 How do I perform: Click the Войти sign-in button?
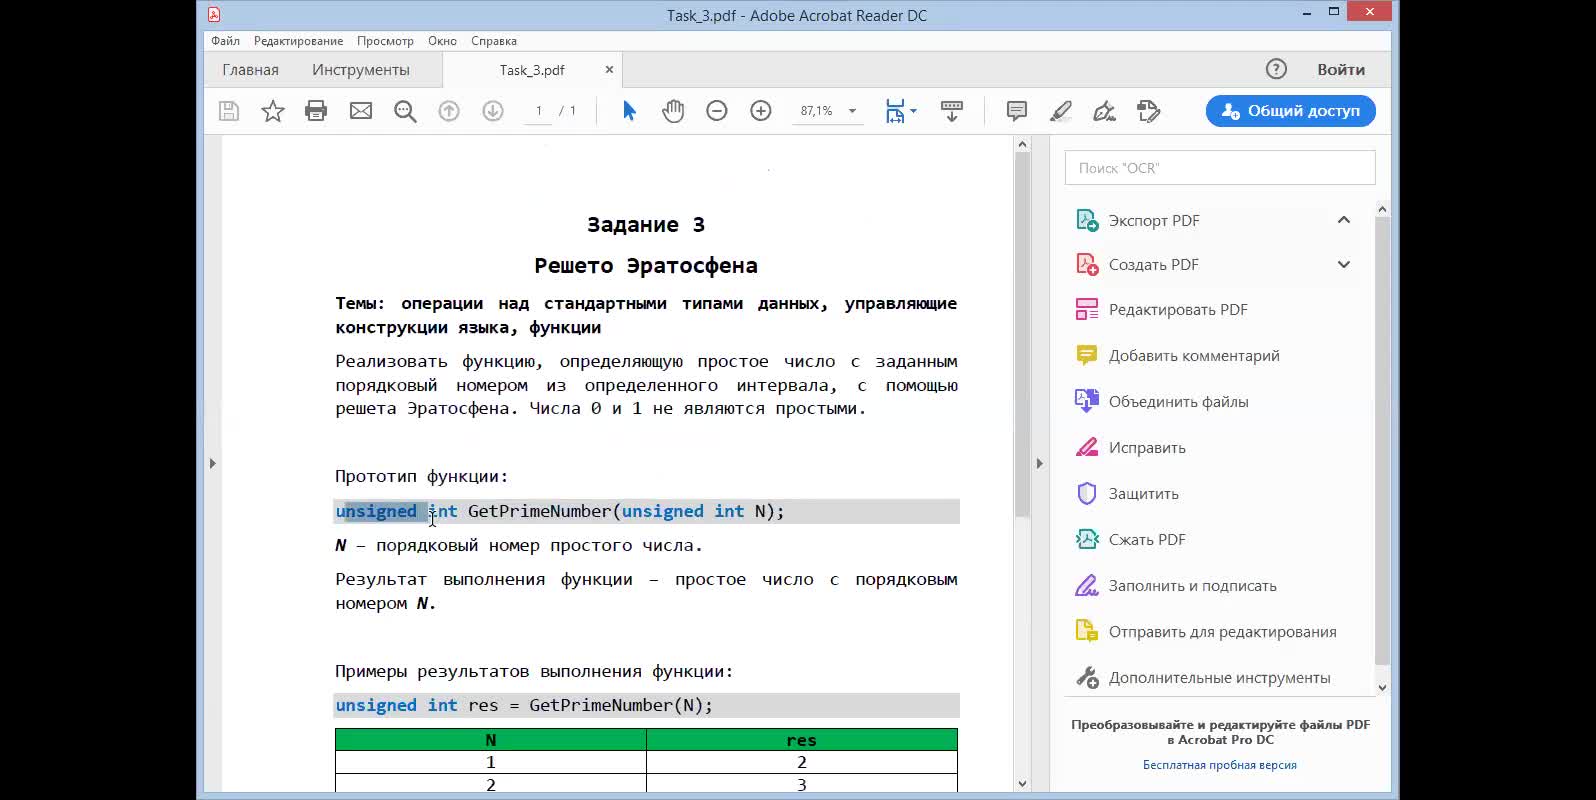point(1340,69)
